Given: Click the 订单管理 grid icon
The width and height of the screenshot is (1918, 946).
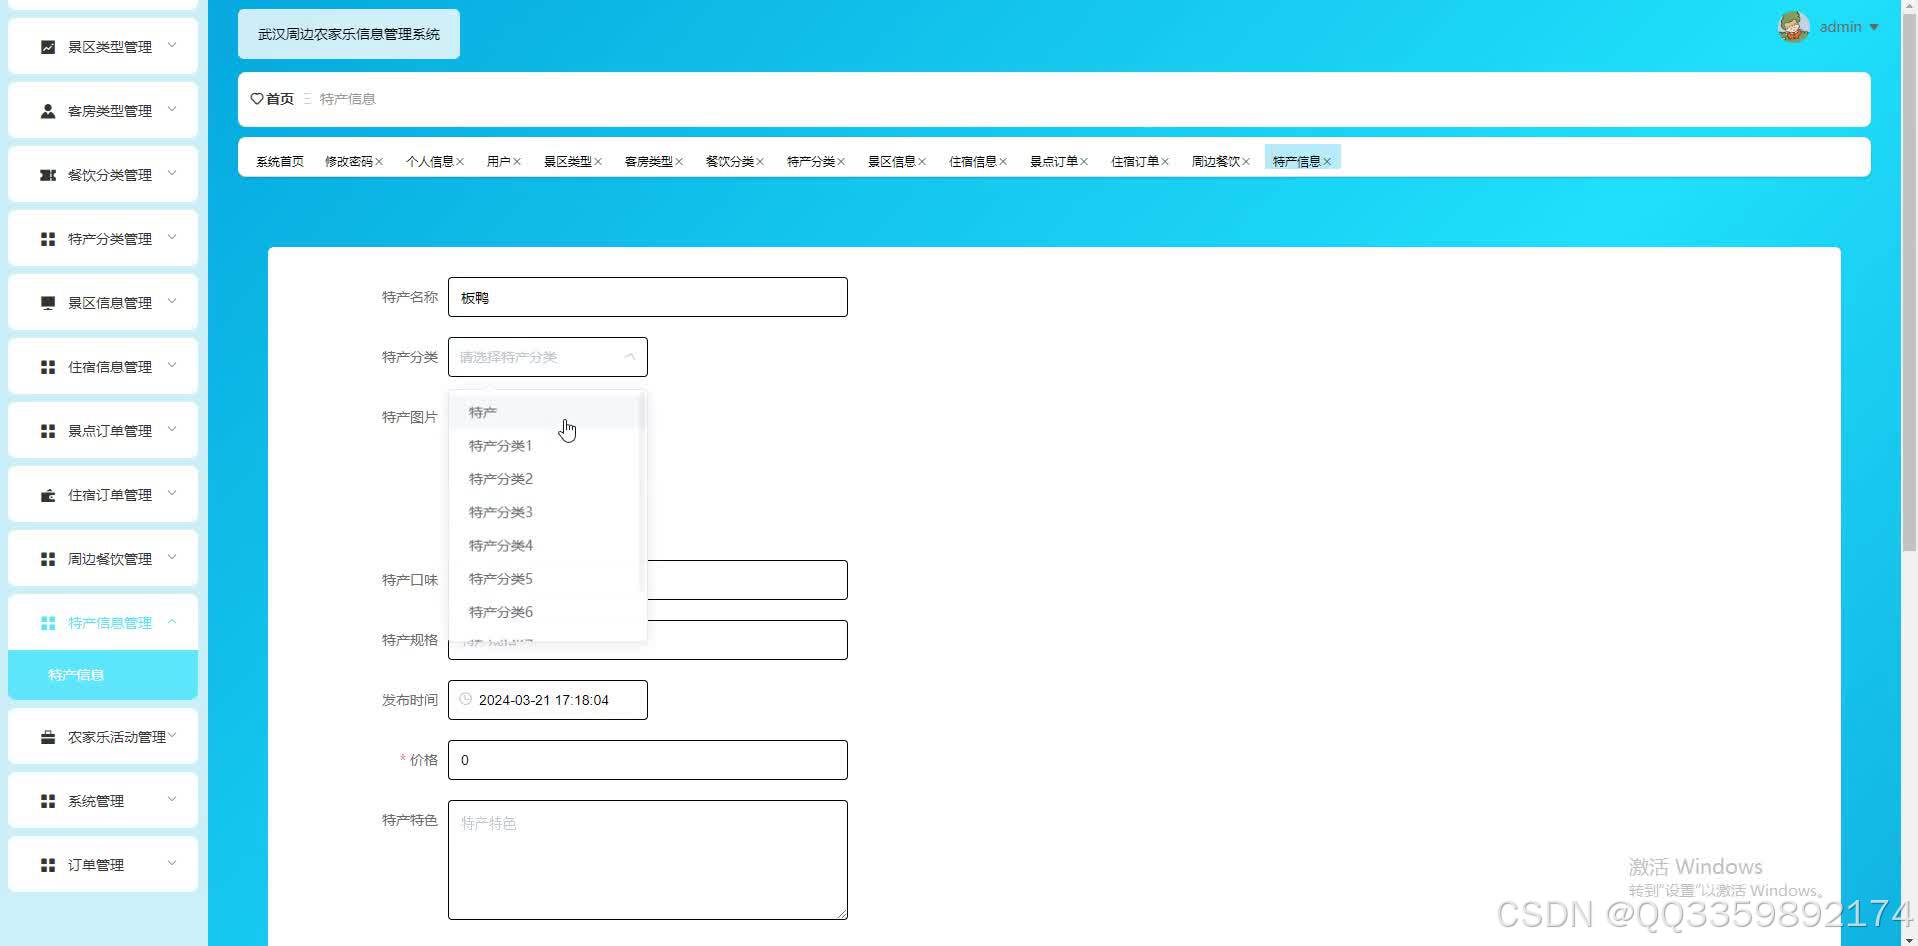Looking at the screenshot, I should [47, 865].
